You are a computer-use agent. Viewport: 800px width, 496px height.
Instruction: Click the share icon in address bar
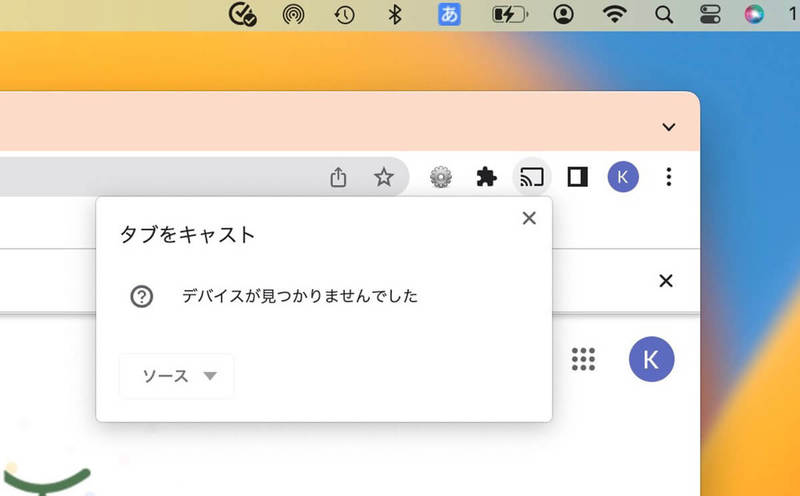coord(338,177)
